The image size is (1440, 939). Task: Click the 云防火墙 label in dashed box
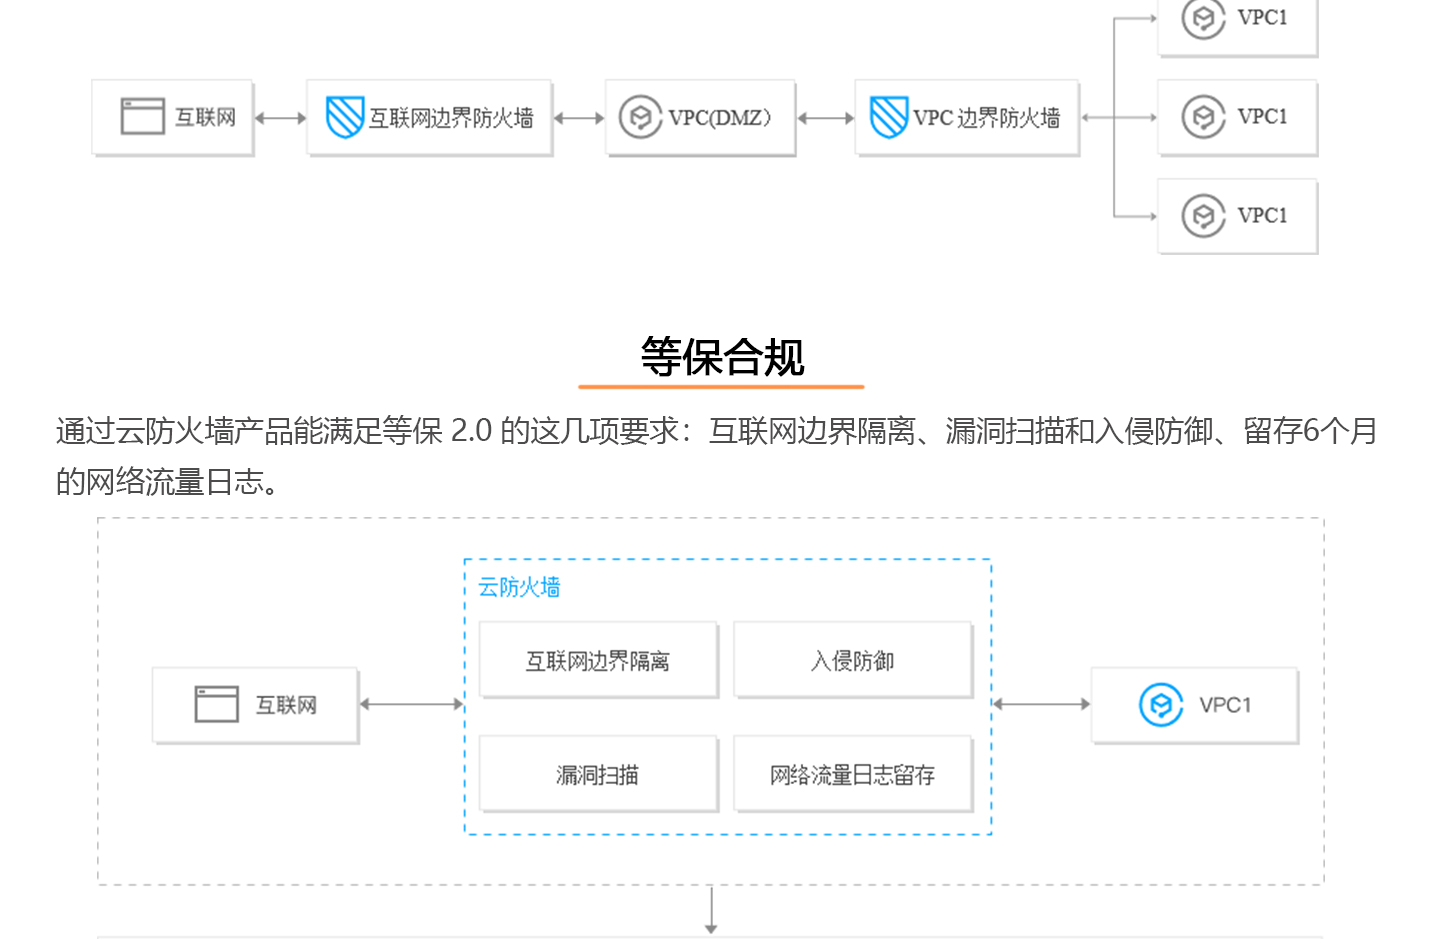point(519,587)
